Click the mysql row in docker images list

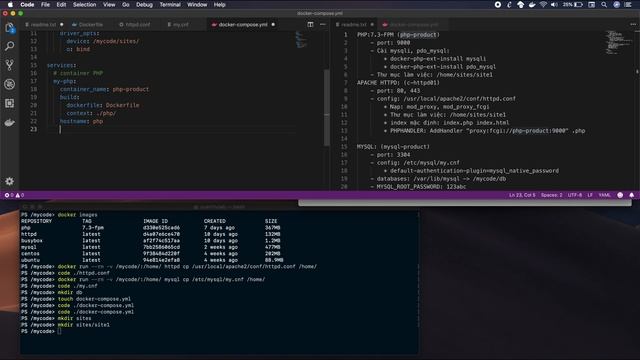pos(151,247)
